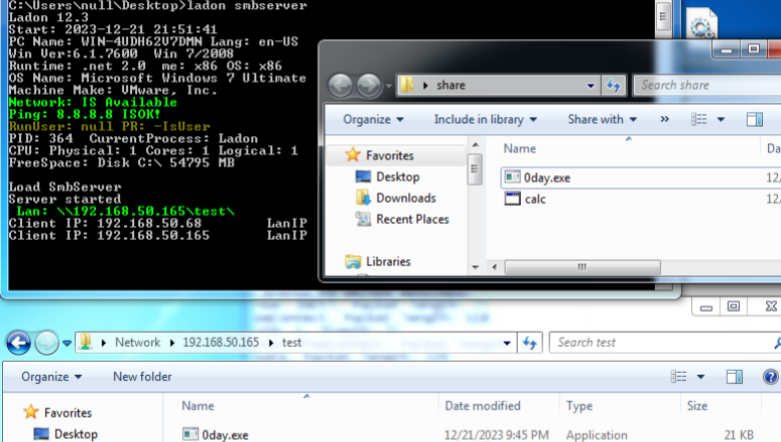Select Favorites in share navigation pane
Screen dimensions: 781x442
[390, 155]
